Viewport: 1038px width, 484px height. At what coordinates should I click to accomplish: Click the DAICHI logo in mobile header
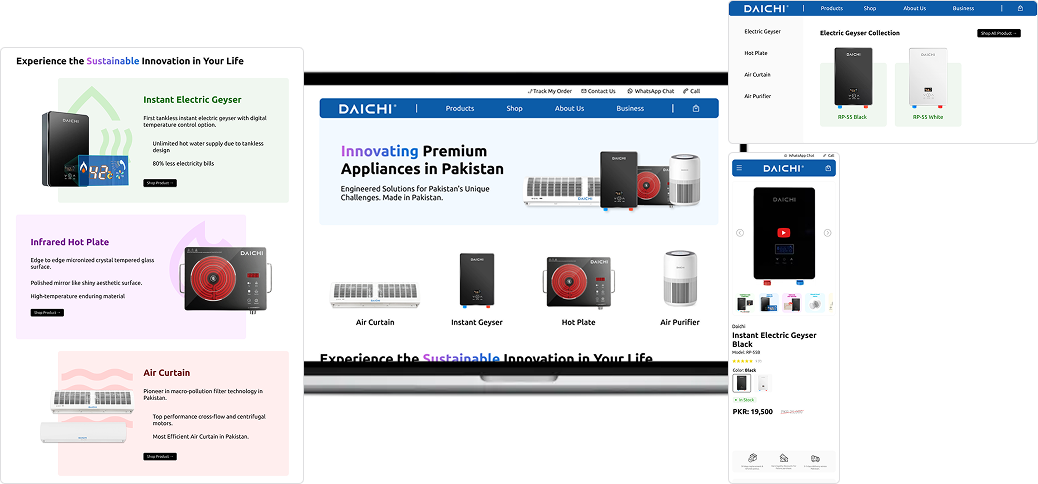pos(784,168)
